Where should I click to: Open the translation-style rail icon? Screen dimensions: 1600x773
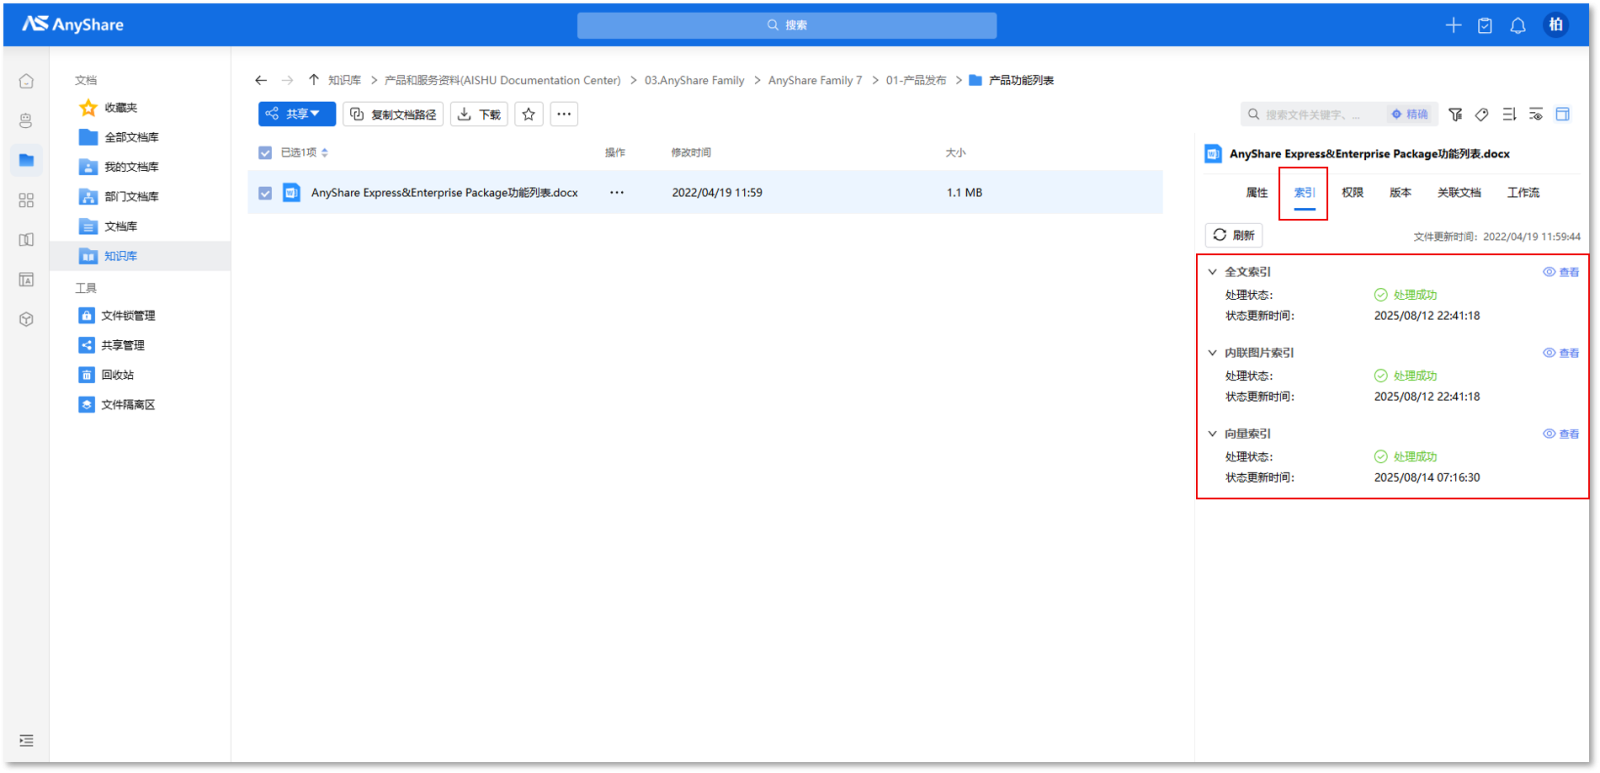pyautogui.click(x=26, y=280)
